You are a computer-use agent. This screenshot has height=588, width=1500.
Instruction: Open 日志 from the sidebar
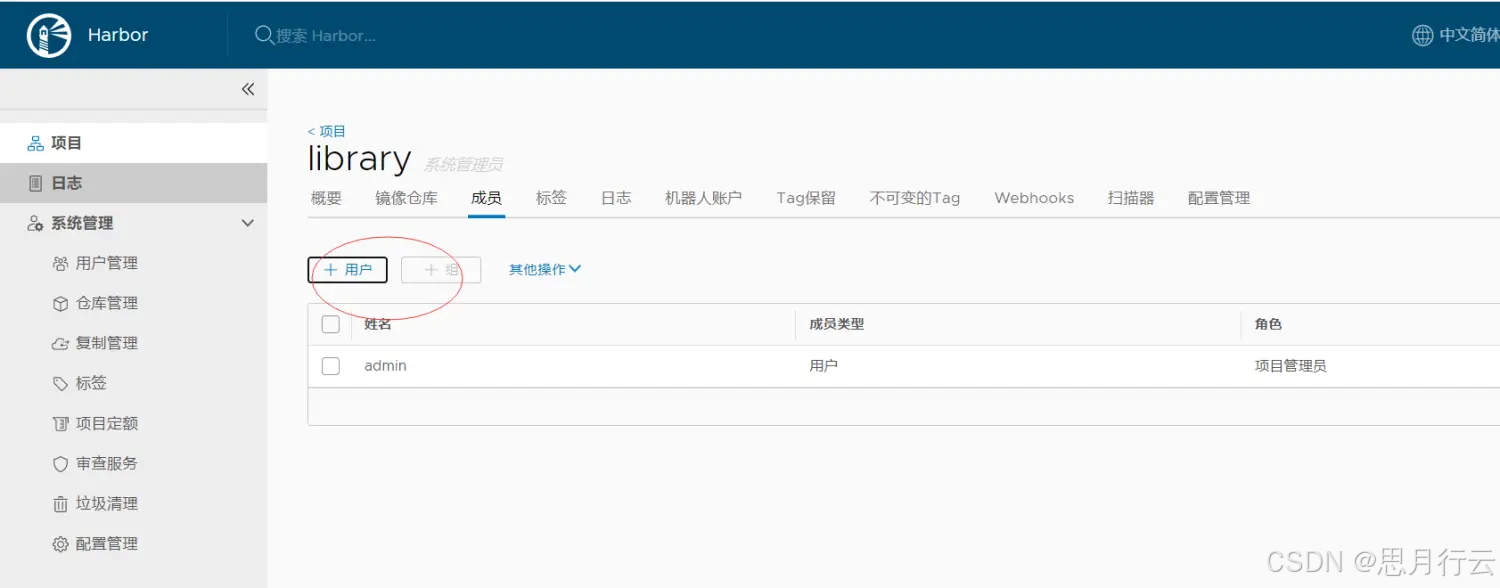65,182
